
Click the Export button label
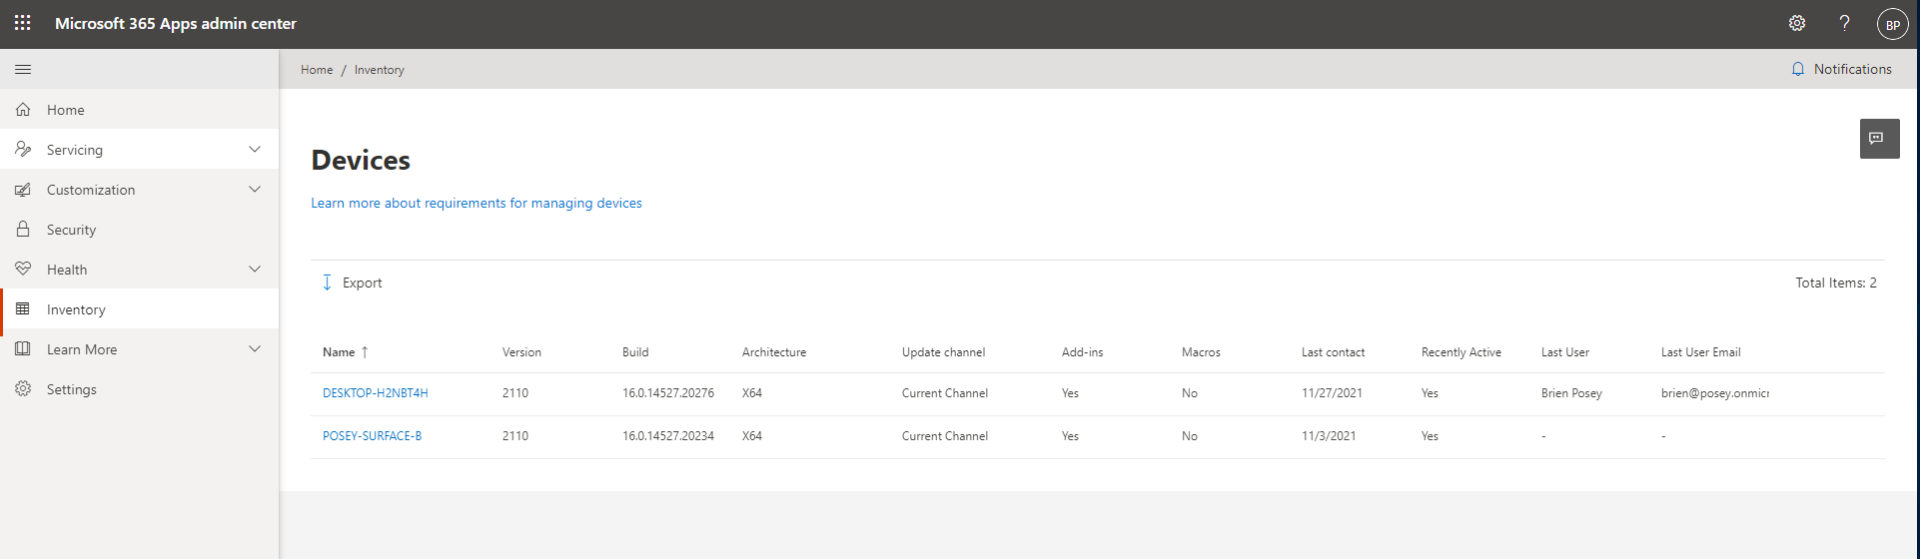point(362,283)
